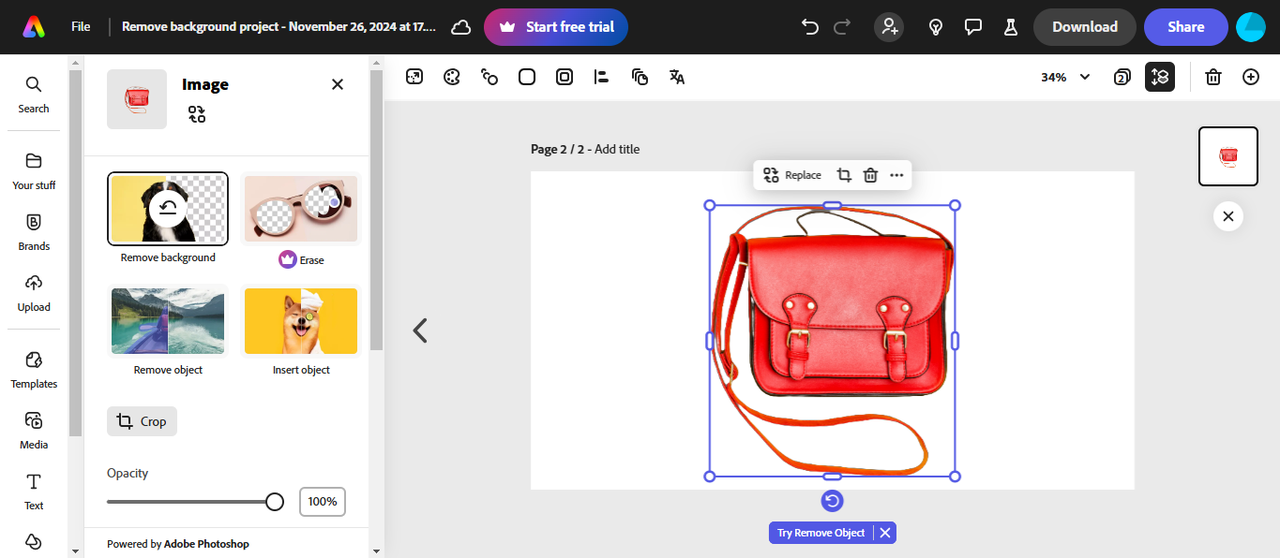Open the 34% zoom dropdown
The width and height of the screenshot is (1280, 558).
coord(1065,77)
